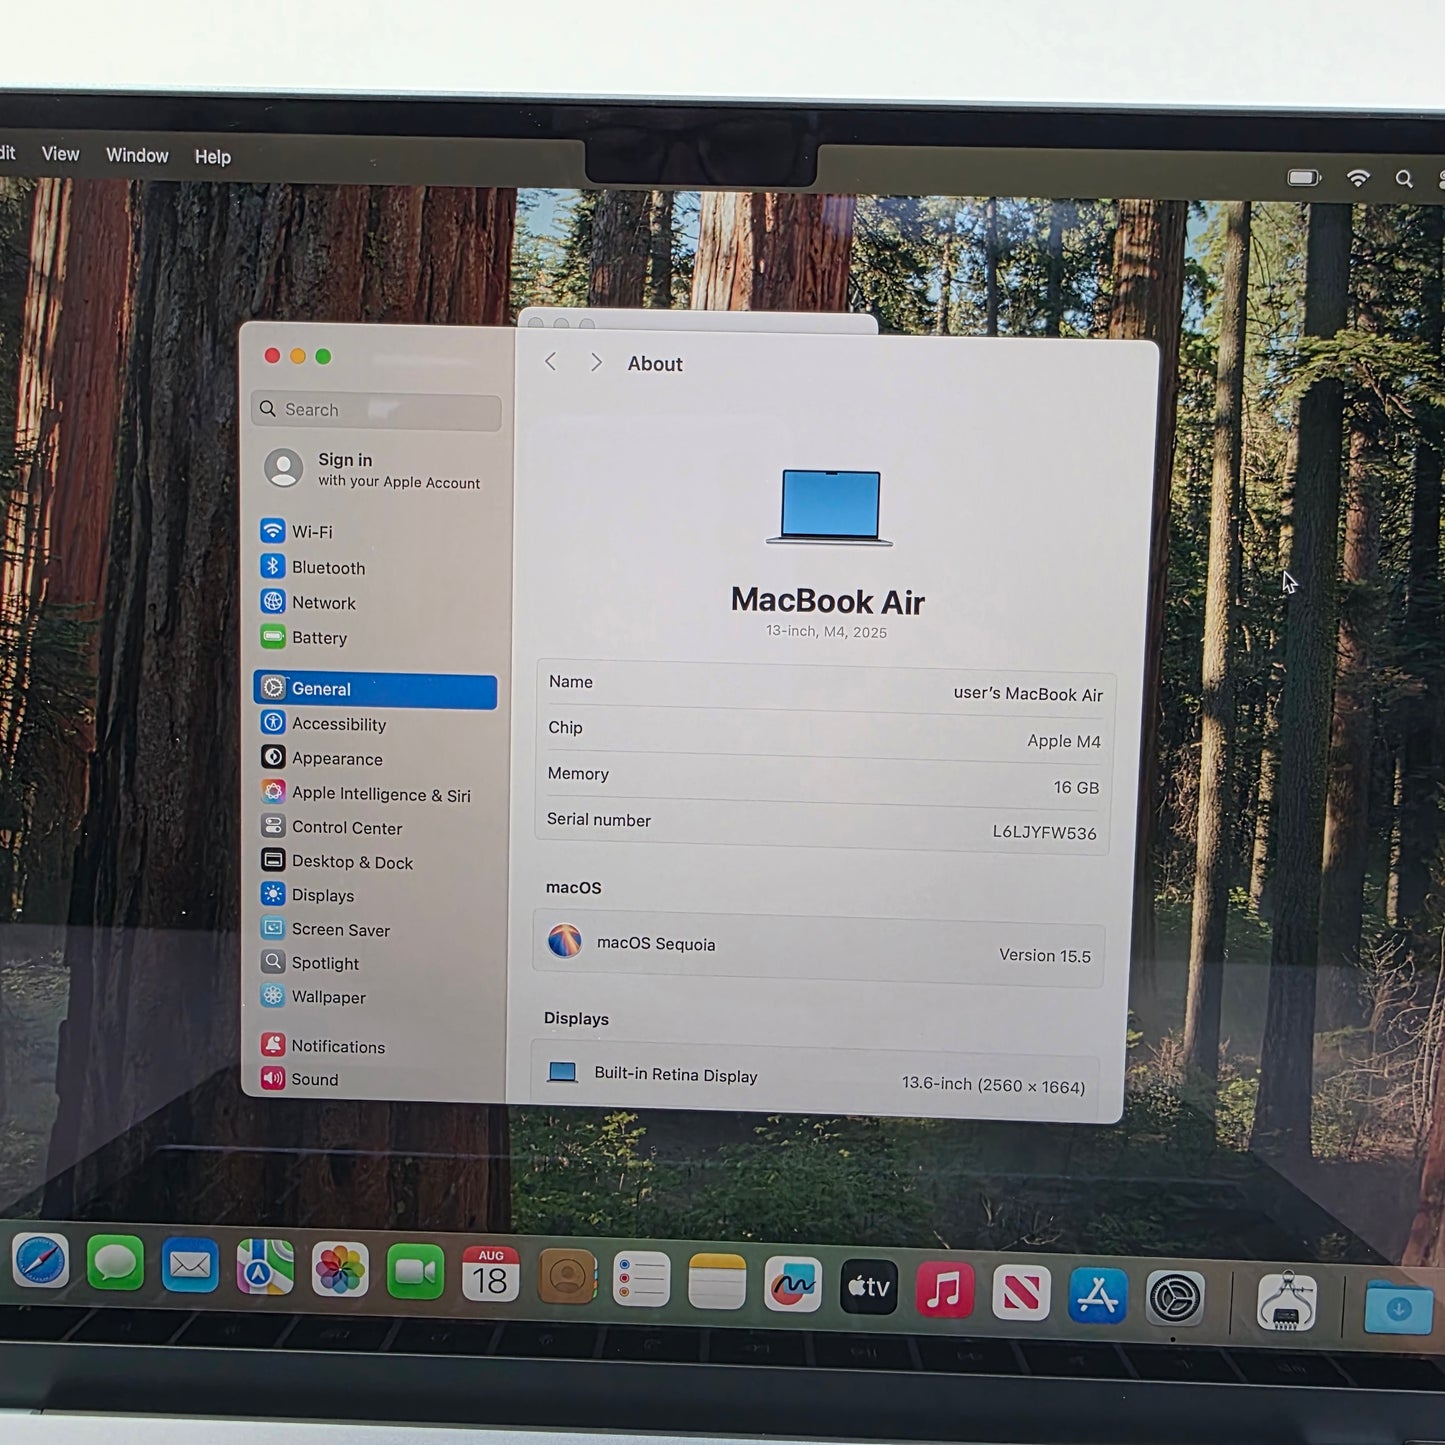Open the Window menu
This screenshot has width=1445, height=1445.
137,155
